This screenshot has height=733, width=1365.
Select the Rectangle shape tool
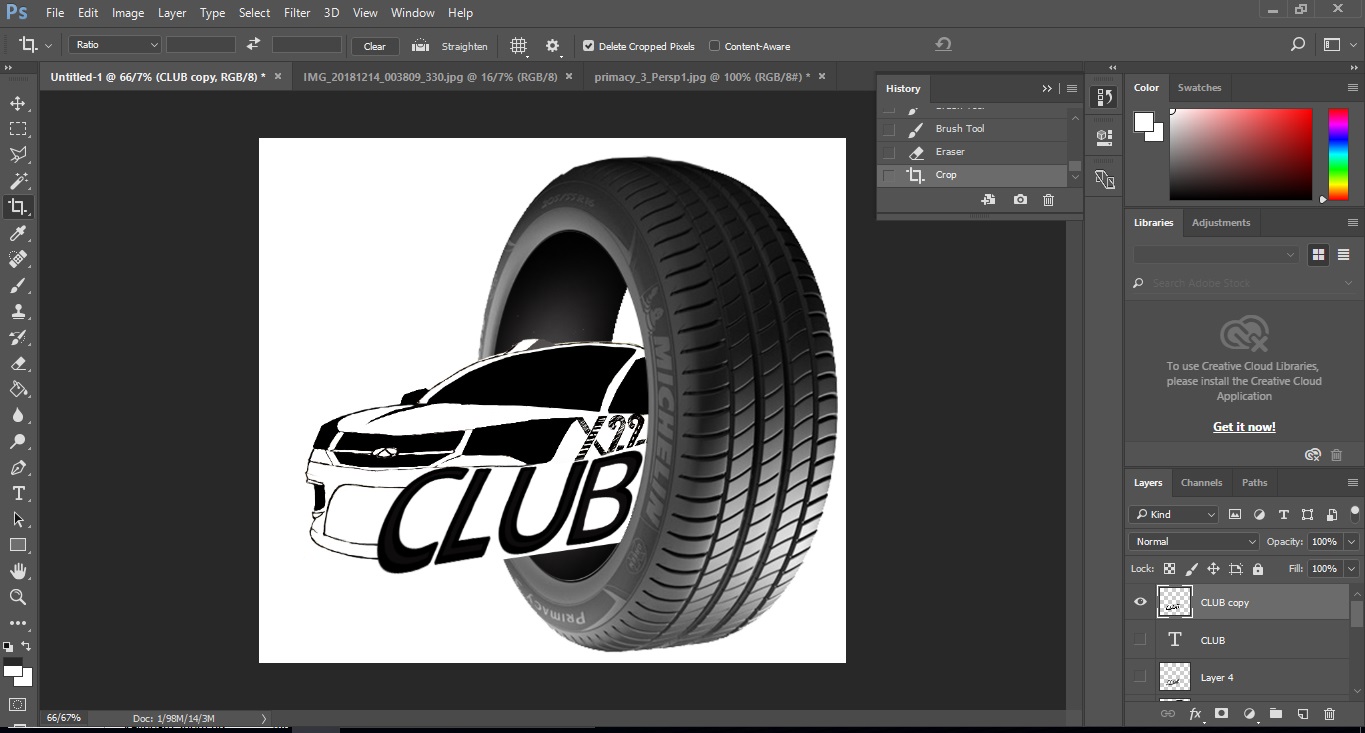(x=18, y=545)
